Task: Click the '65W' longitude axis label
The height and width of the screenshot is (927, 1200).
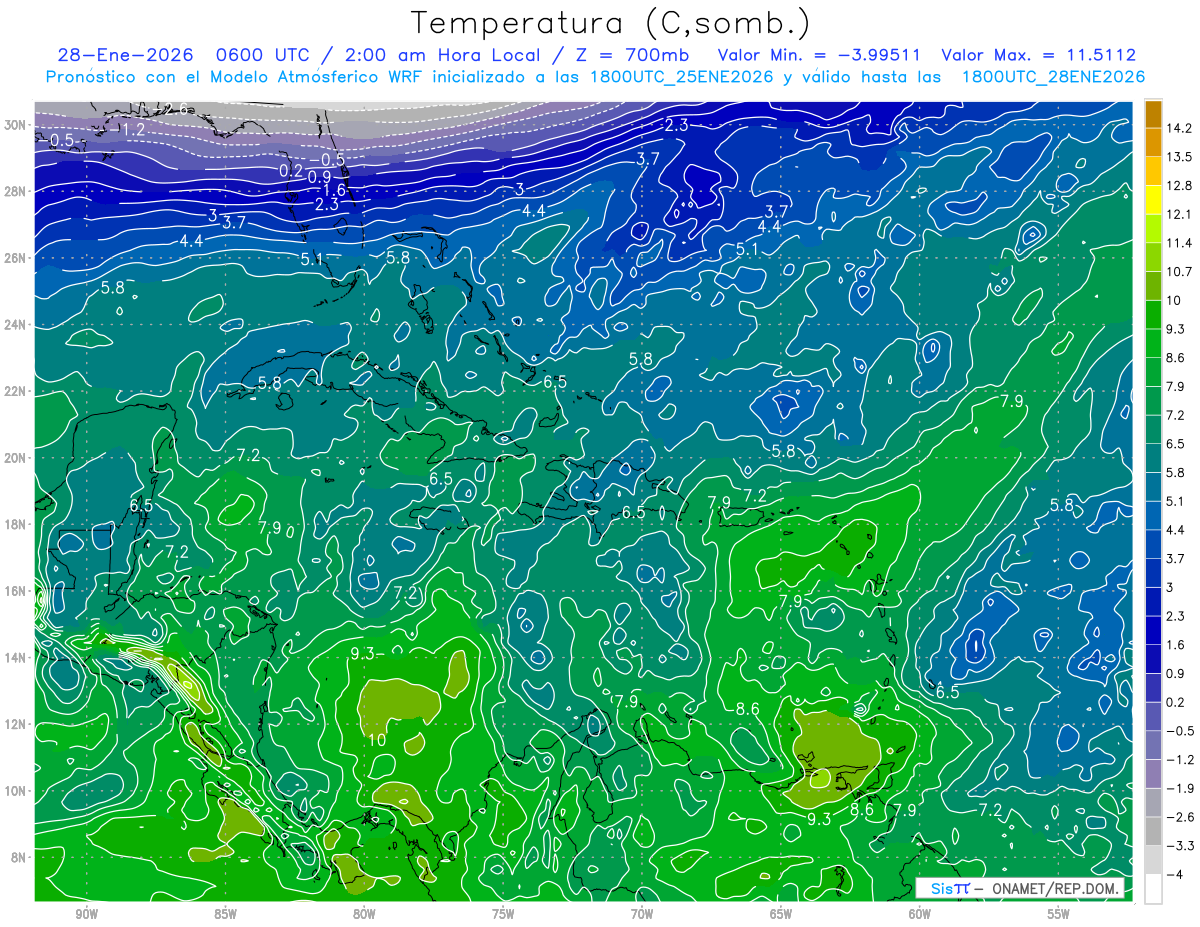Action: click(781, 912)
